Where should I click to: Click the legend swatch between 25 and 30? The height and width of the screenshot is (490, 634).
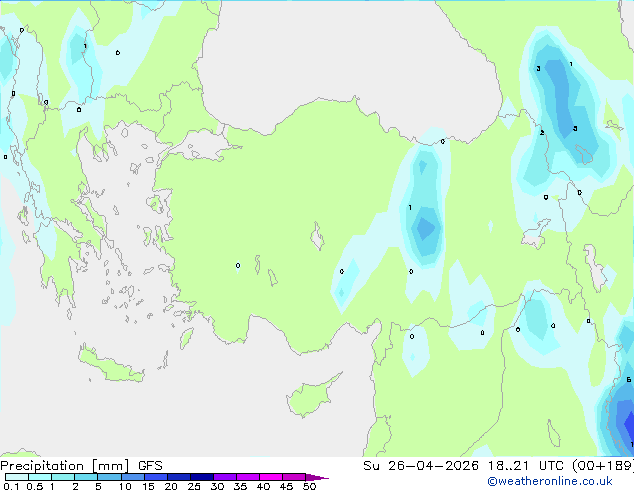(x=202, y=477)
